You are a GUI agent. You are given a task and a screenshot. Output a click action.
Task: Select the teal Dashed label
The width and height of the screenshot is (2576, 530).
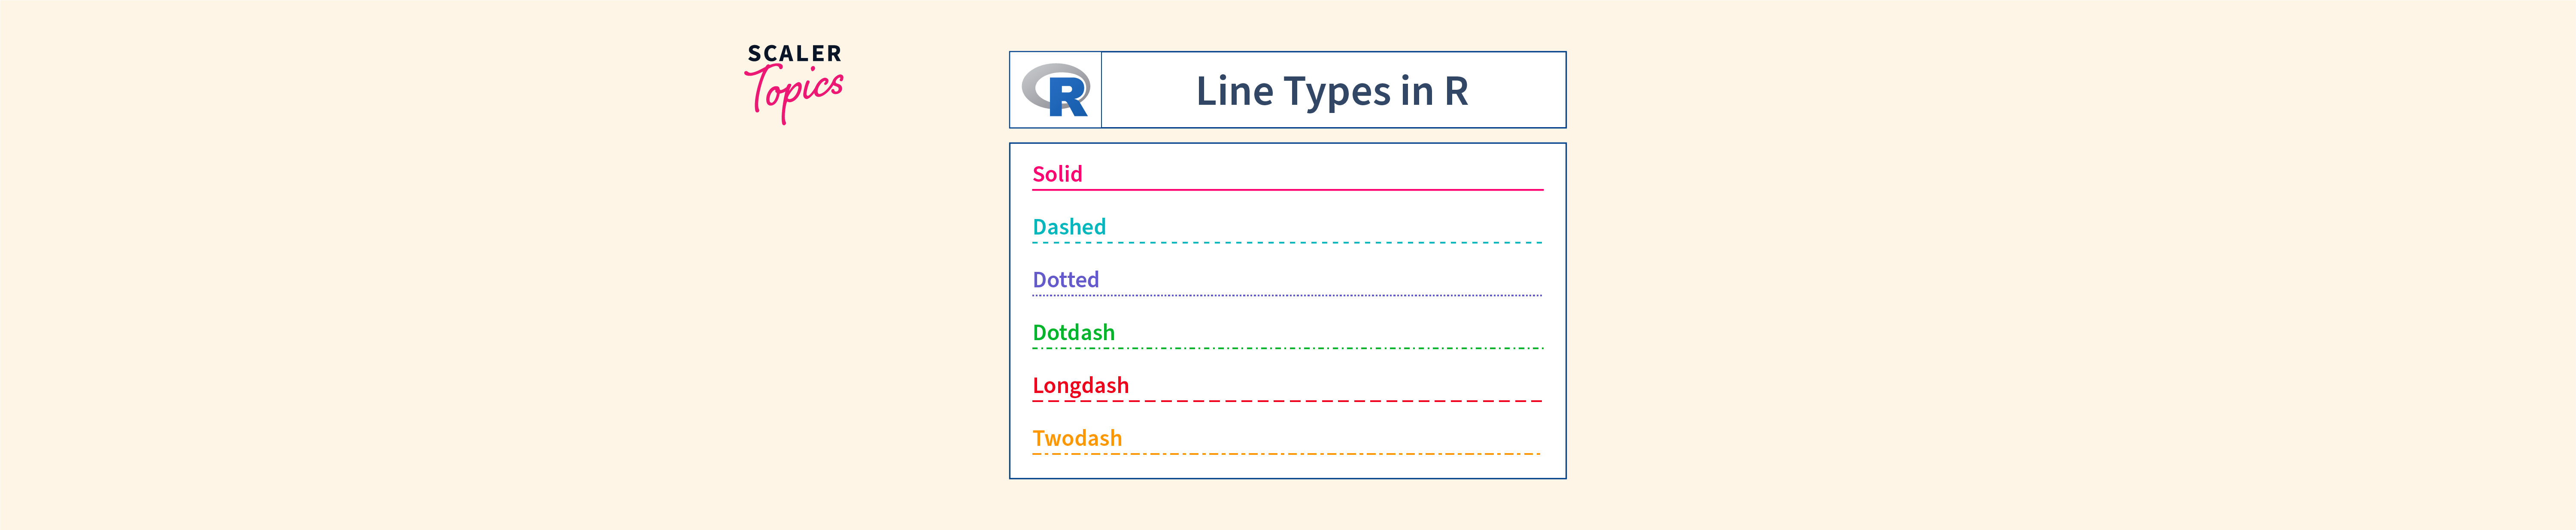1069,227
